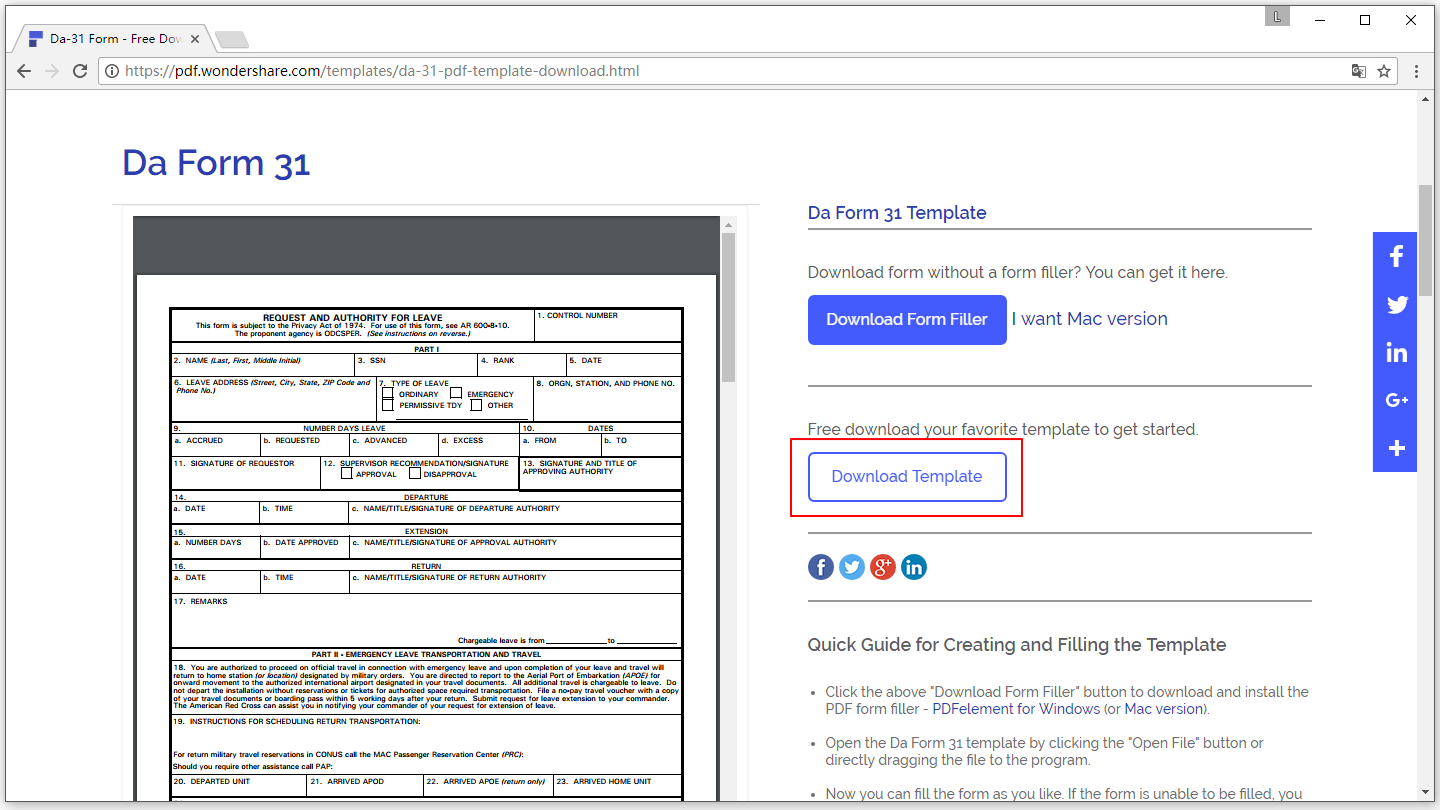
Task: Click Download Template button
Action: 907,477
